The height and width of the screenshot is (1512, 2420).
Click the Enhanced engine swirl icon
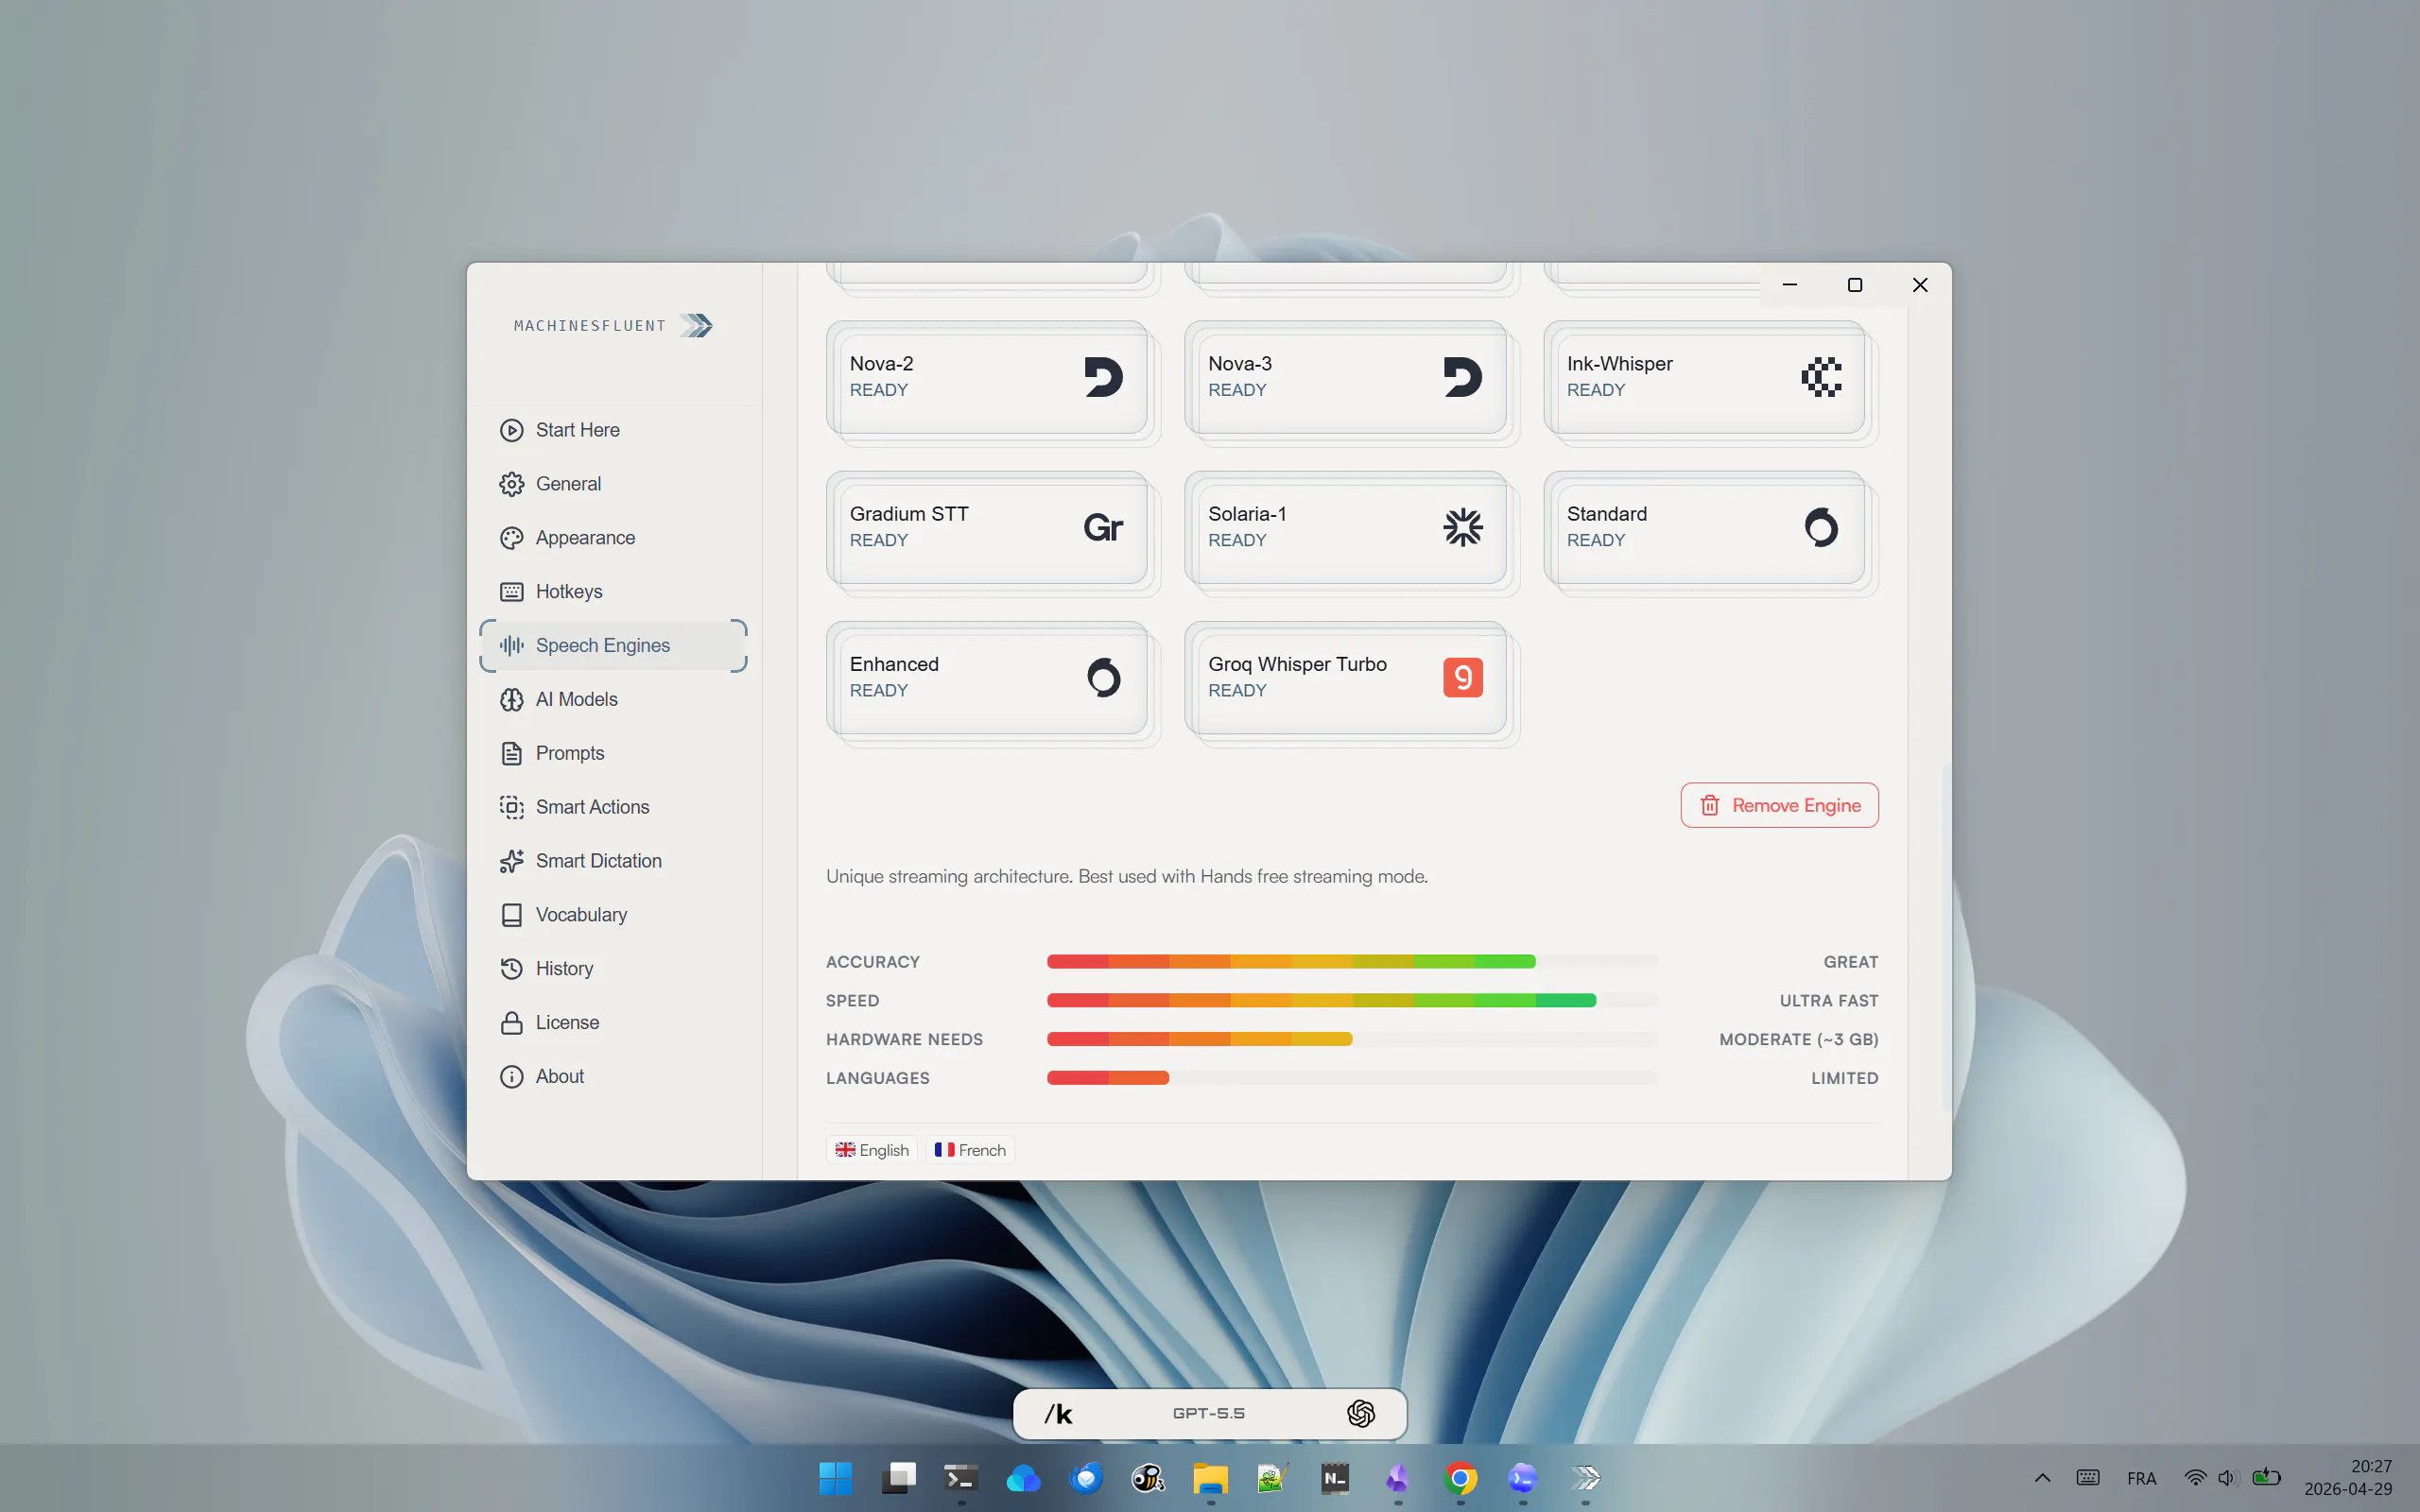click(1103, 678)
